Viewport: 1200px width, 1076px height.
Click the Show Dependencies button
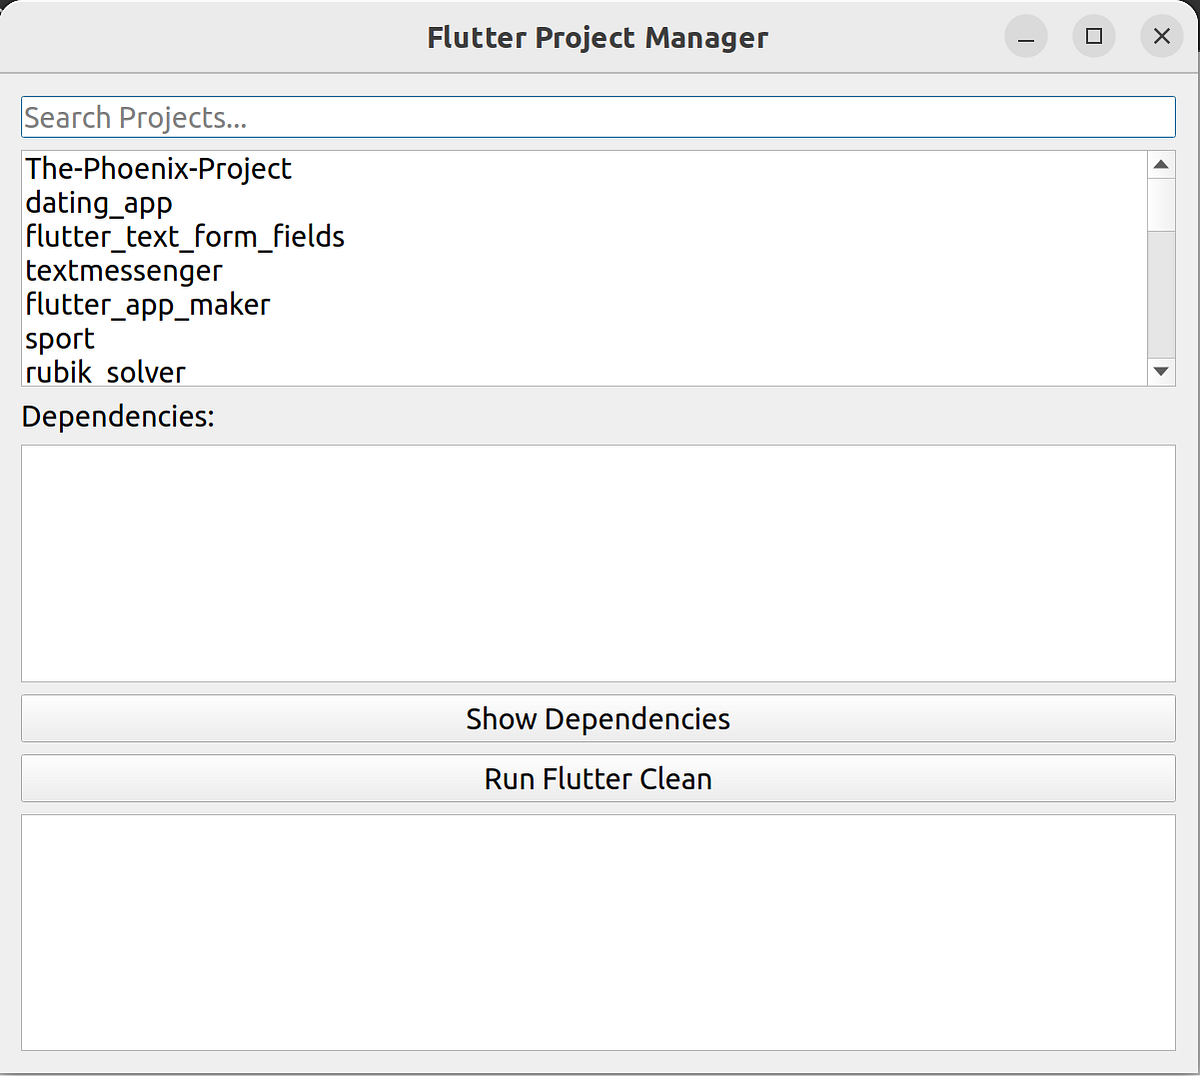[598, 718]
